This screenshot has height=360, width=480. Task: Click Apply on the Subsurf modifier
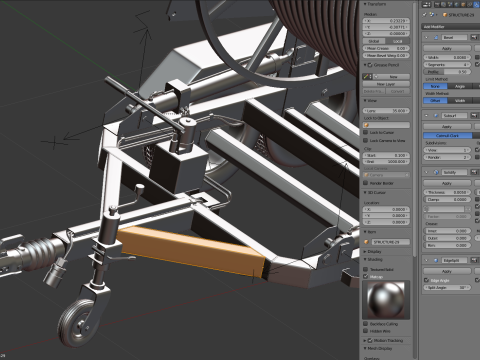tap(447, 127)
